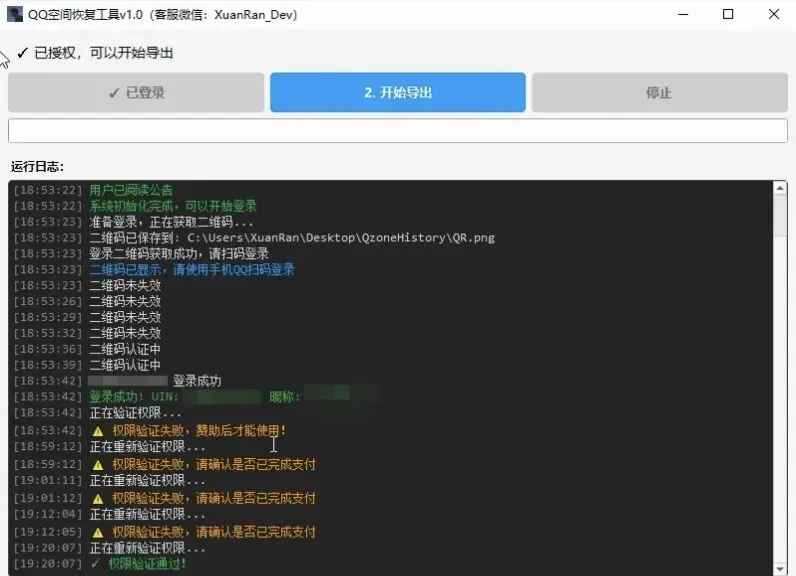Click log line 用户已阅读公告
The image size is (796, 576).
click(131, 190)
